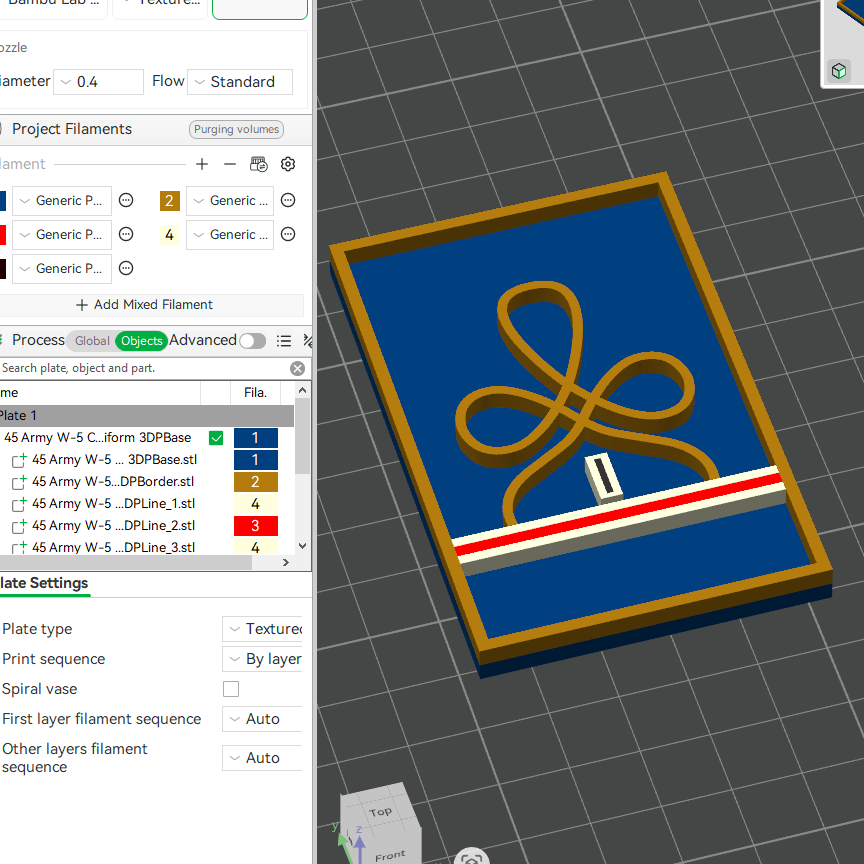The height and width of the screenshot is (864, 864).
Task: Open the Plate Settings tab
Action: point(44,584)
